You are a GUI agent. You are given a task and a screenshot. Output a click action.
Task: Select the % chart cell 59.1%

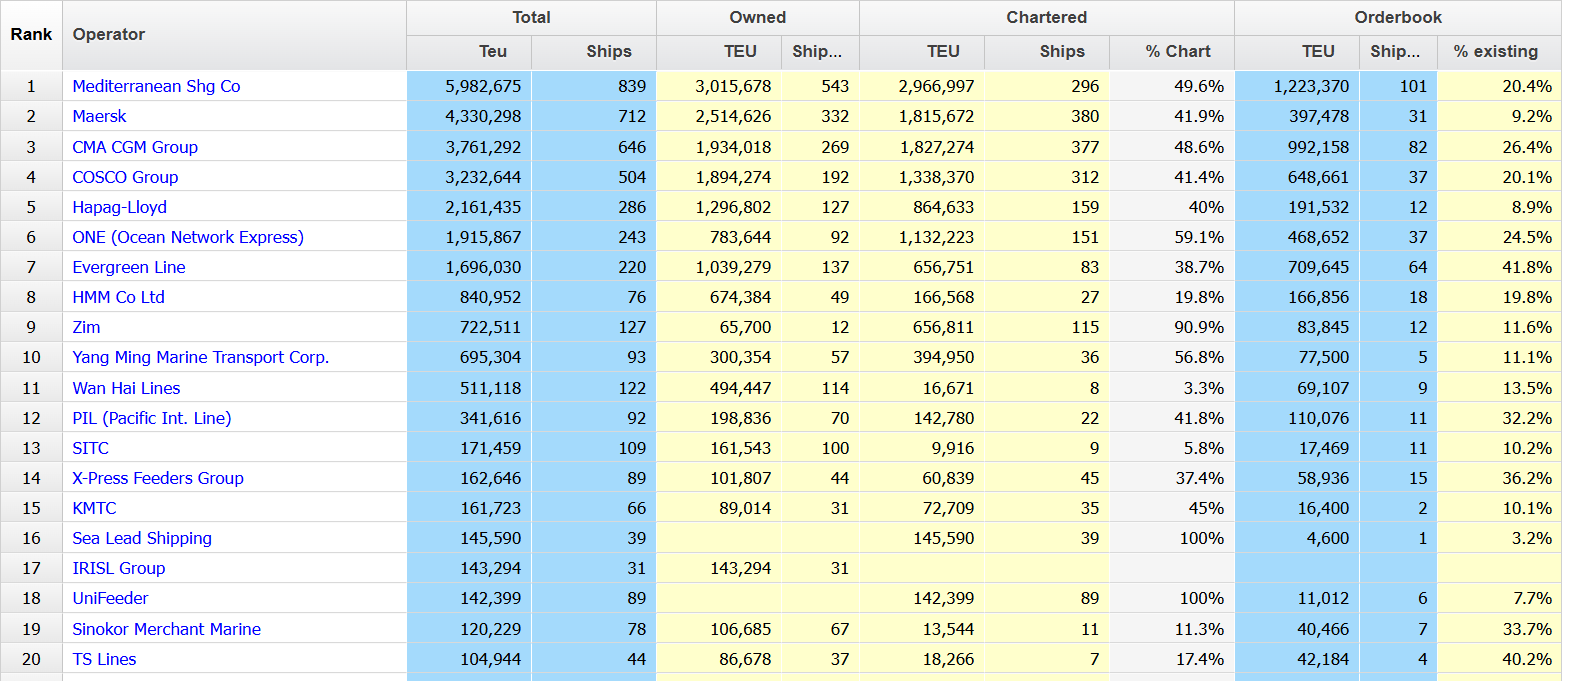point(1172,237)
